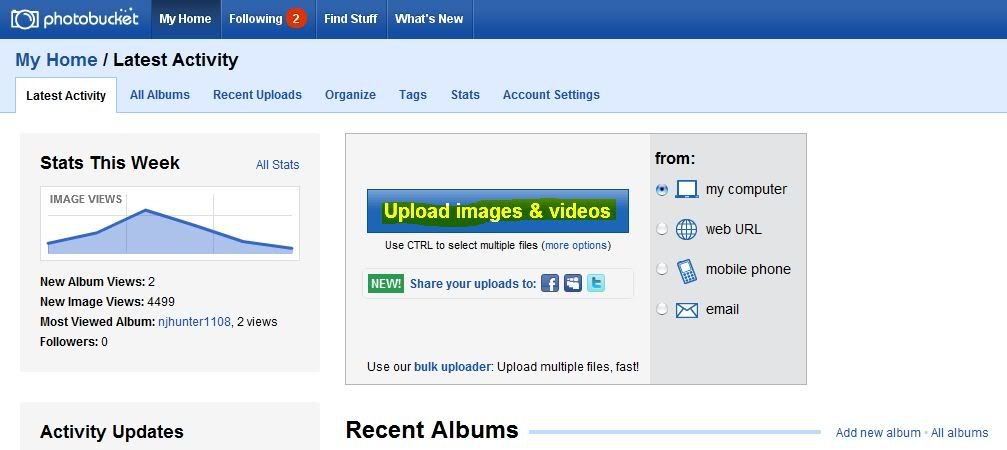Viewport: 1007px width, 450px height.
Task: Switch to the Tags tab
Action: (x=412, y=94)
